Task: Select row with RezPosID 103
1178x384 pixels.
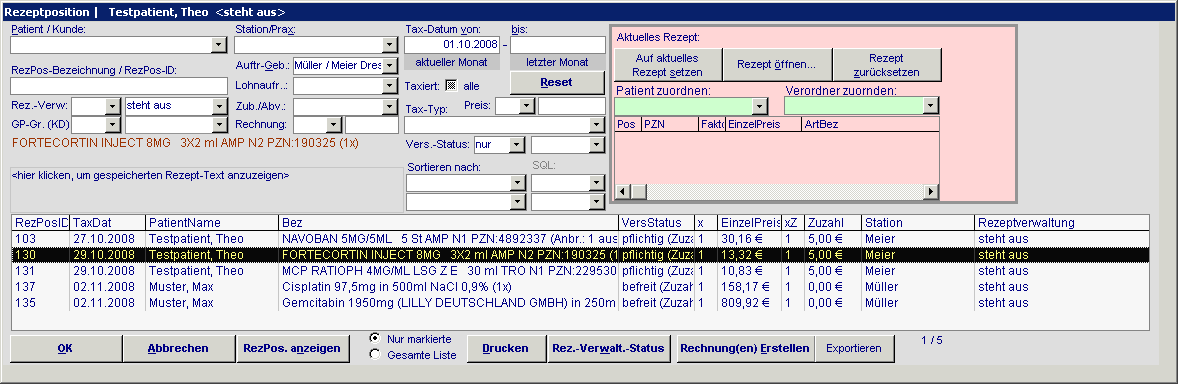Action: (581, 239)
